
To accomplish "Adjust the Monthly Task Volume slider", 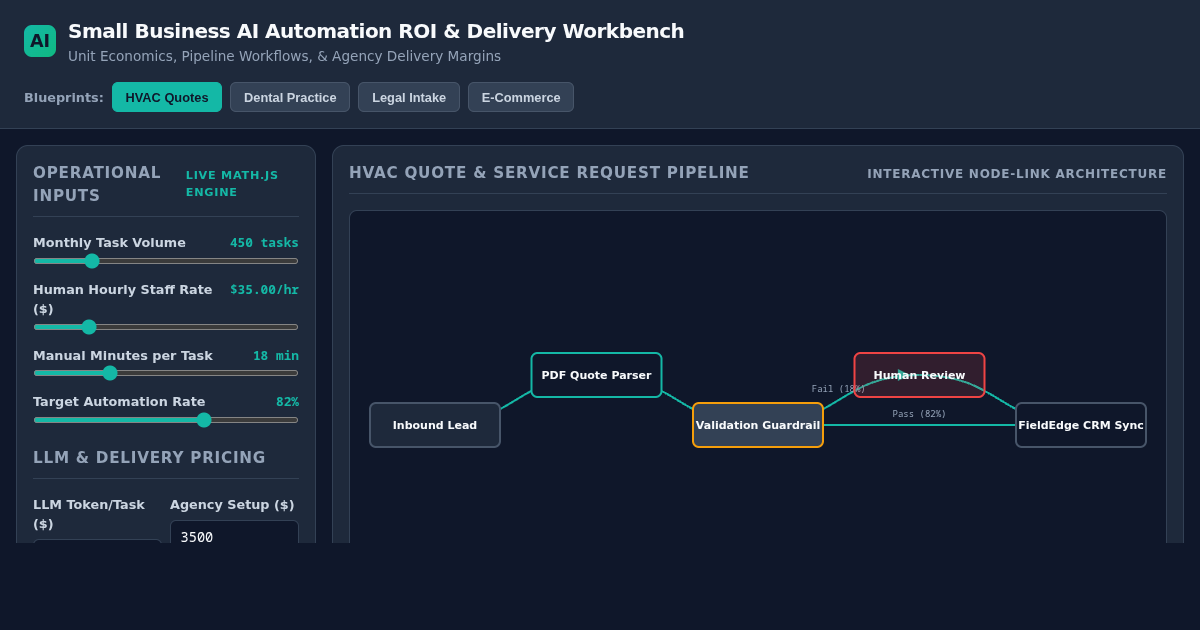I will point(166,261).
